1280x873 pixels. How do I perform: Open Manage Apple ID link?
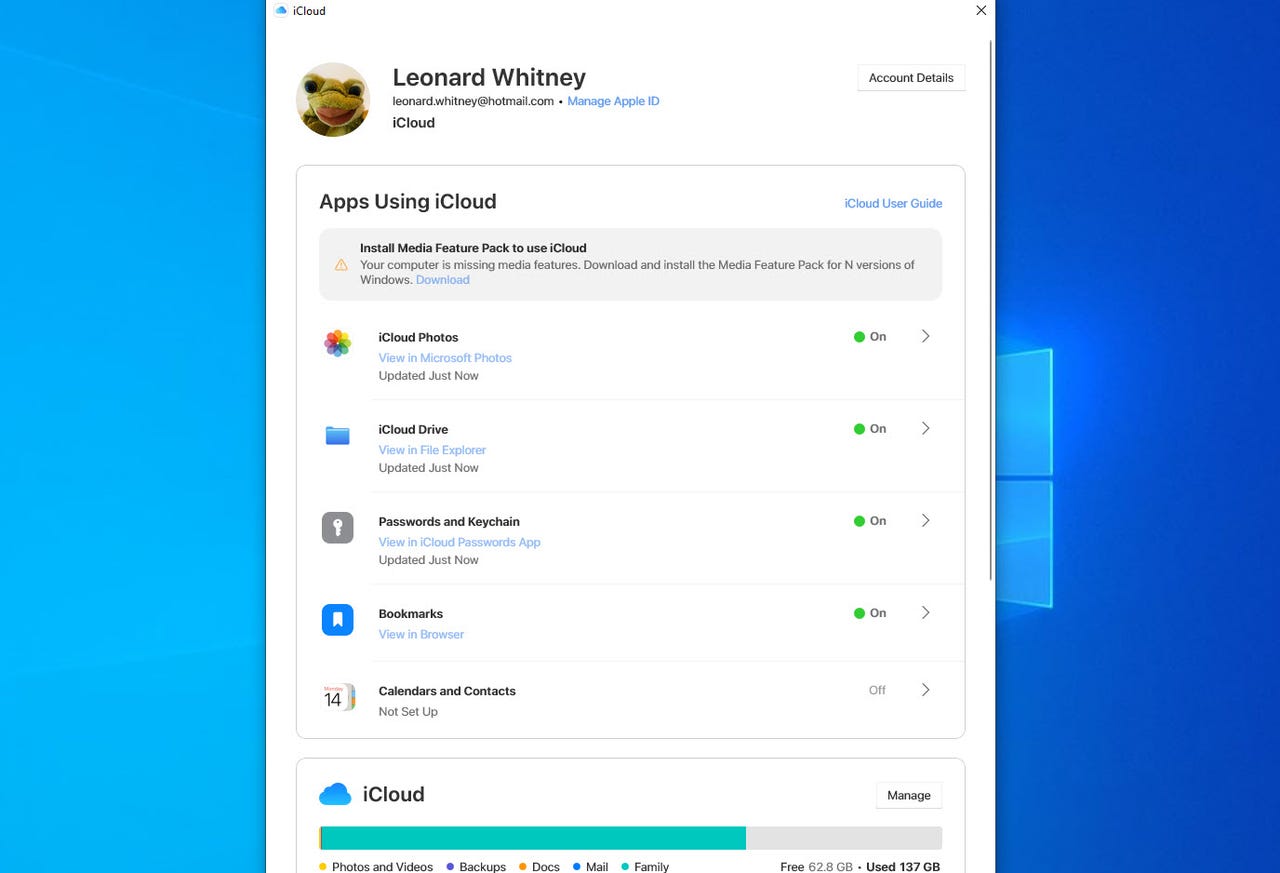(613, 101)
